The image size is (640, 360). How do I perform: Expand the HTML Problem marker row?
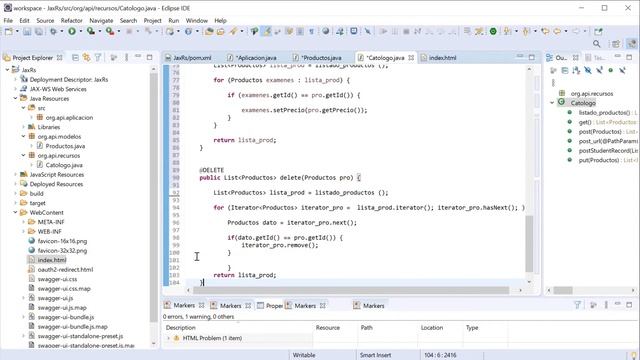point(169,338)
